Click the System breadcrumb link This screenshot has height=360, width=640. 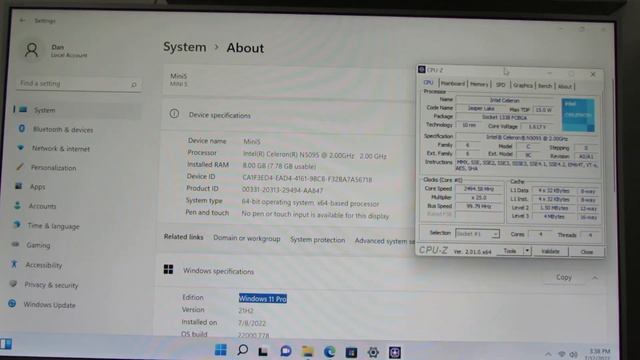pos(184,47)
